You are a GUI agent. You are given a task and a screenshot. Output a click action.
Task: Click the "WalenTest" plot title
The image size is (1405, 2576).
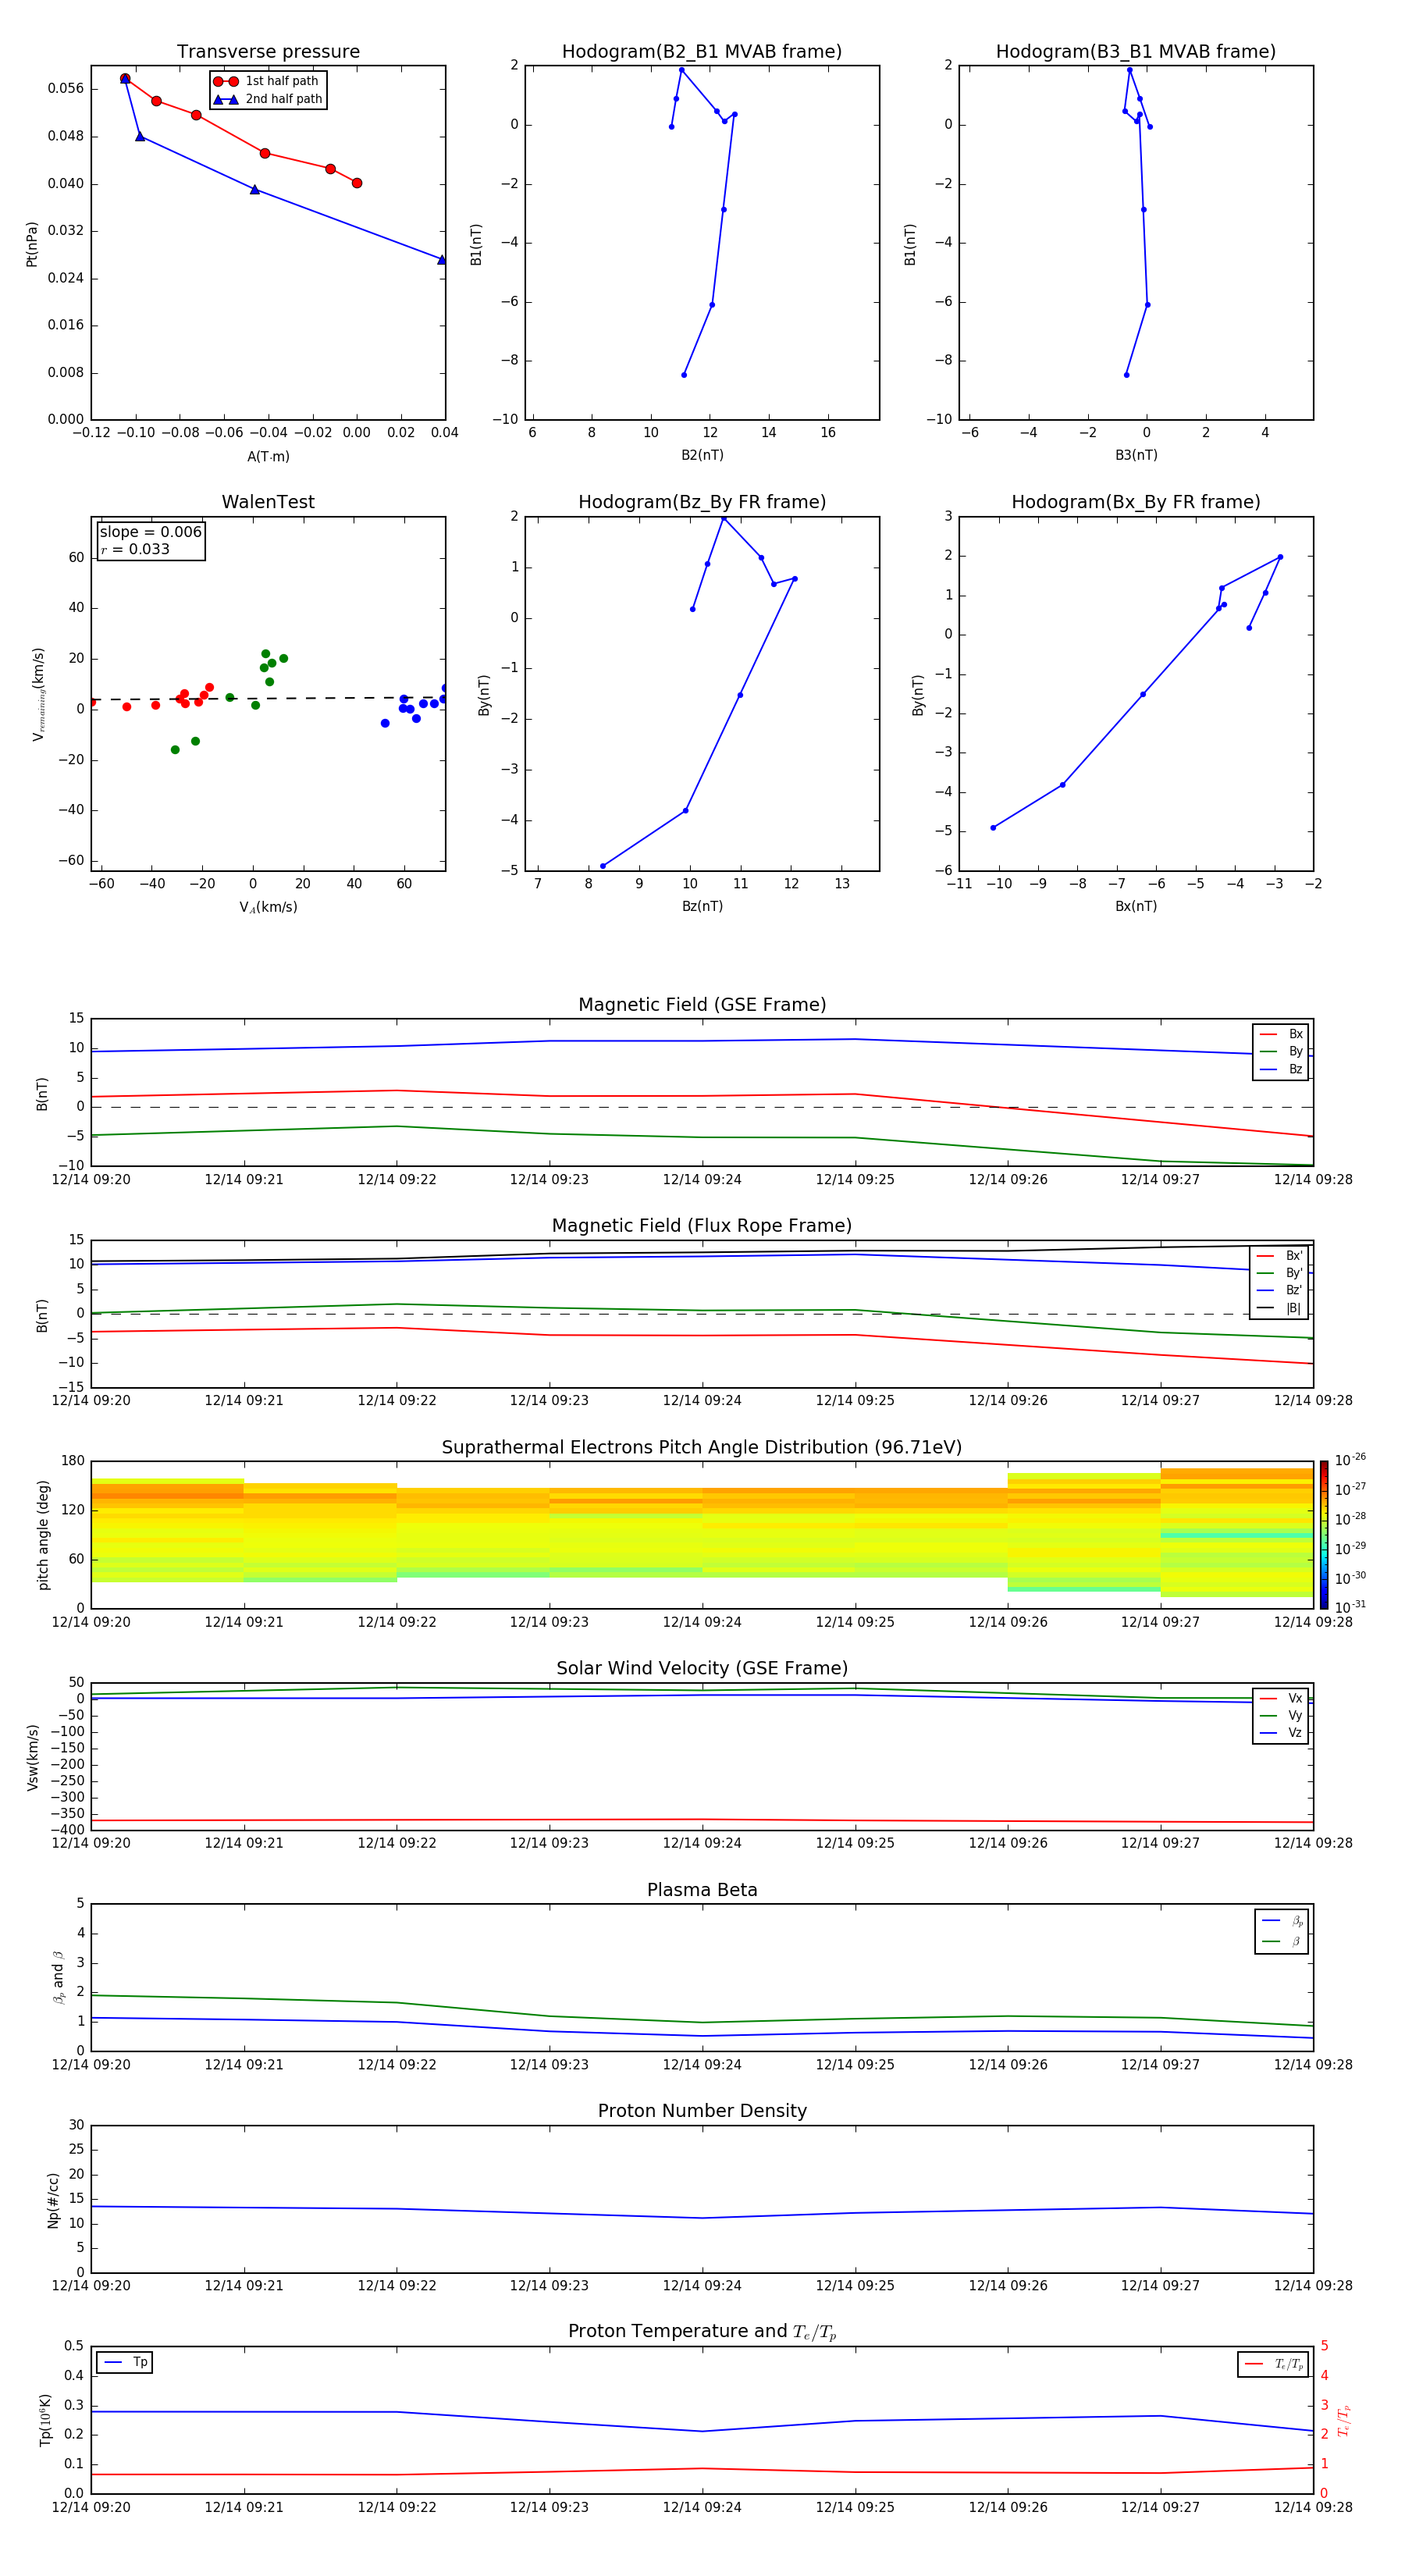[x=268, y=502]
